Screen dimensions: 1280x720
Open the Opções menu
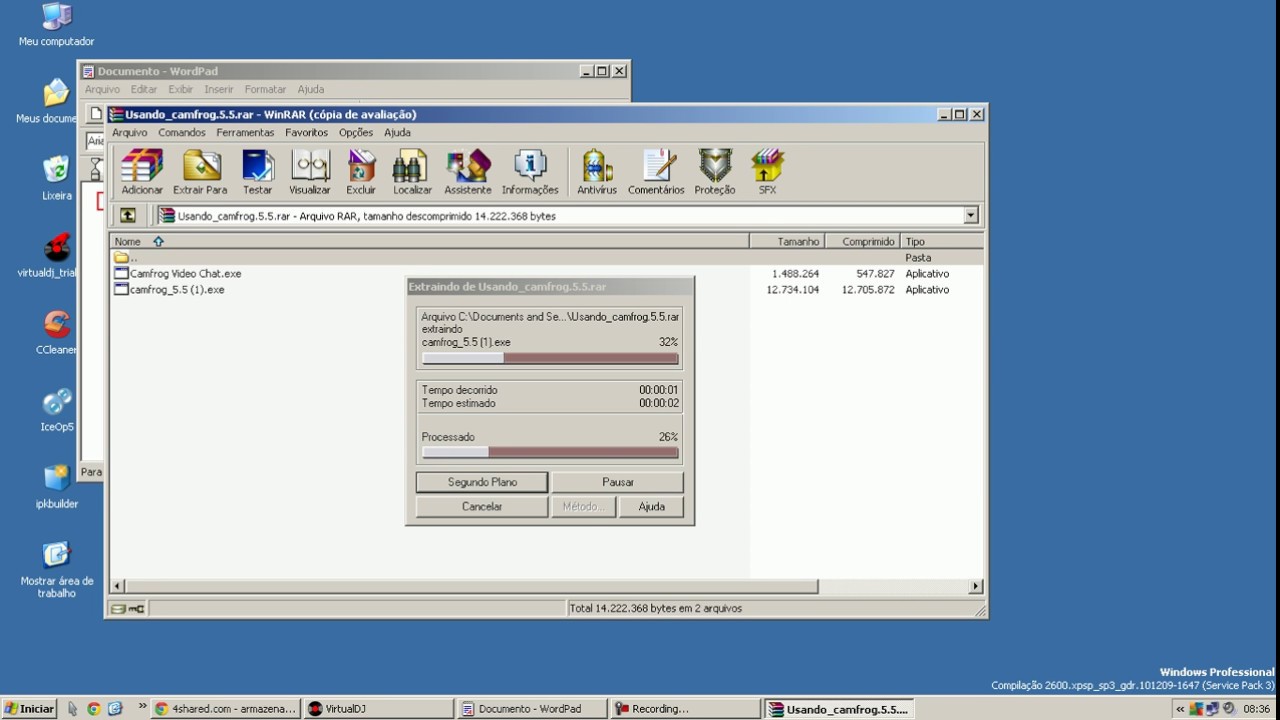(355, 132)
